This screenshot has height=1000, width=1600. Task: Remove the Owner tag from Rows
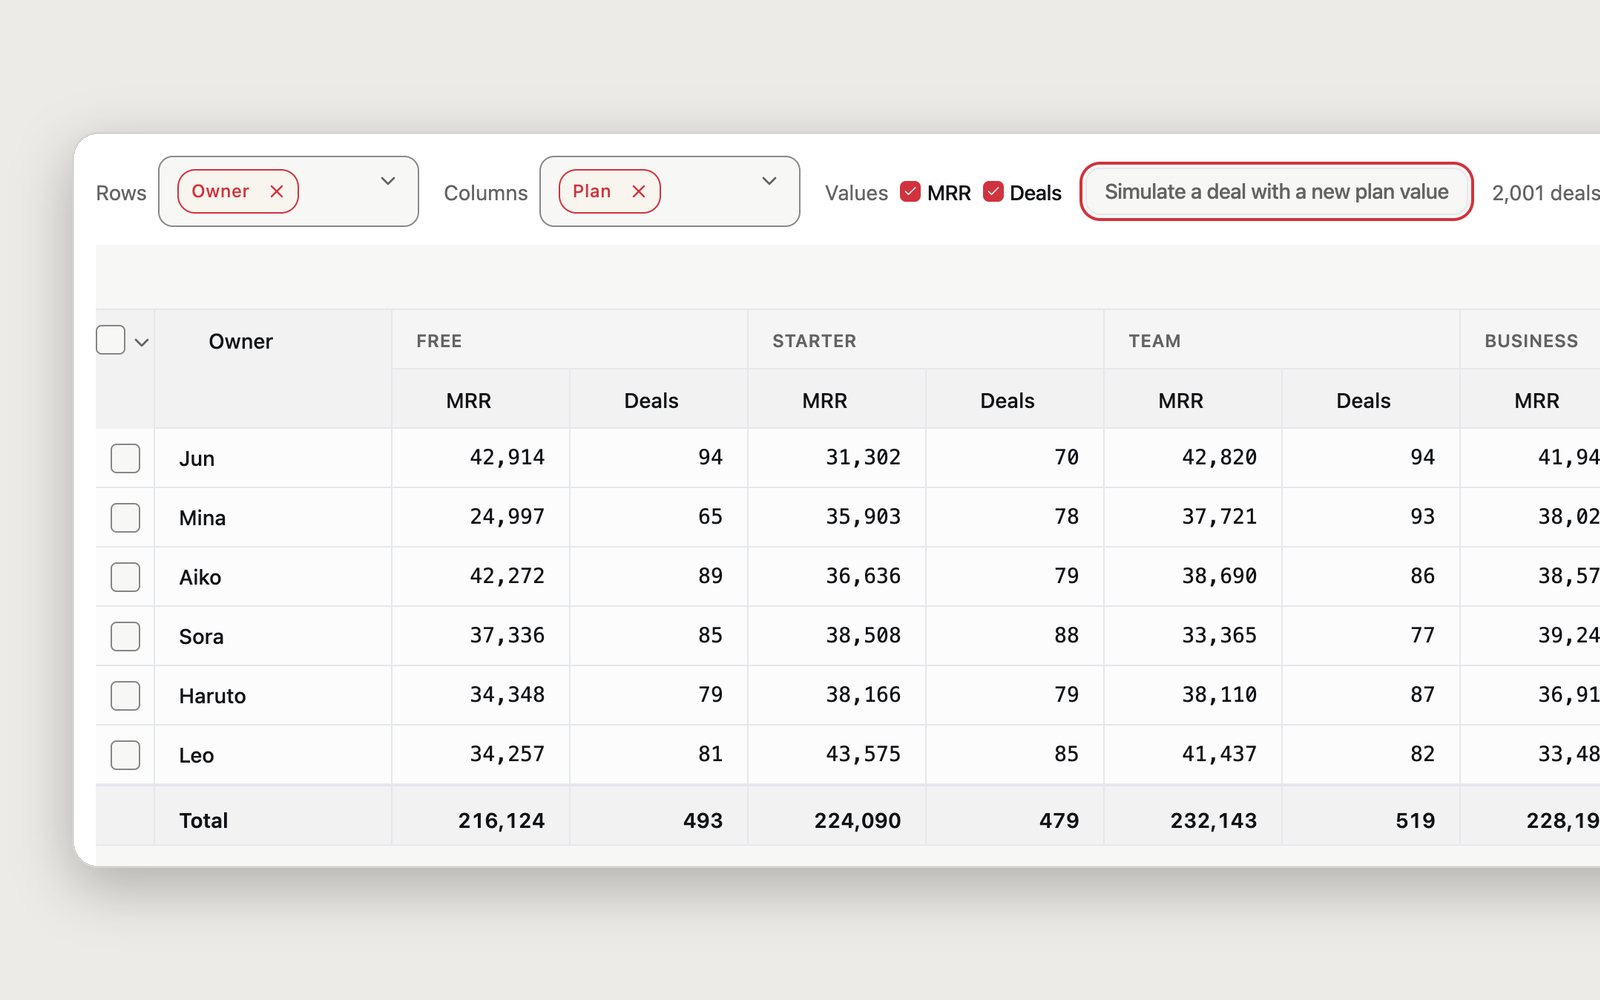pos(277,191)
